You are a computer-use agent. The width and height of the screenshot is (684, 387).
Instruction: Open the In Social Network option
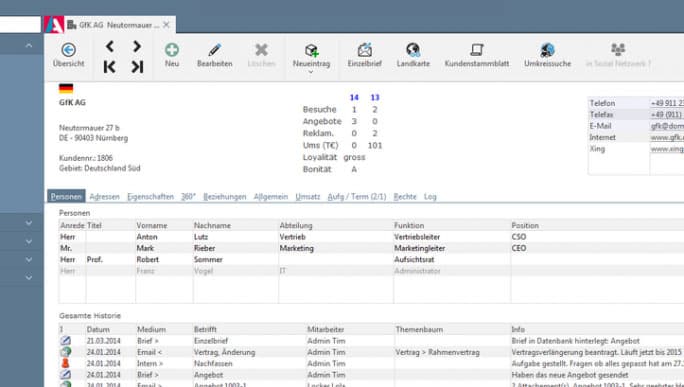point(618,55)
